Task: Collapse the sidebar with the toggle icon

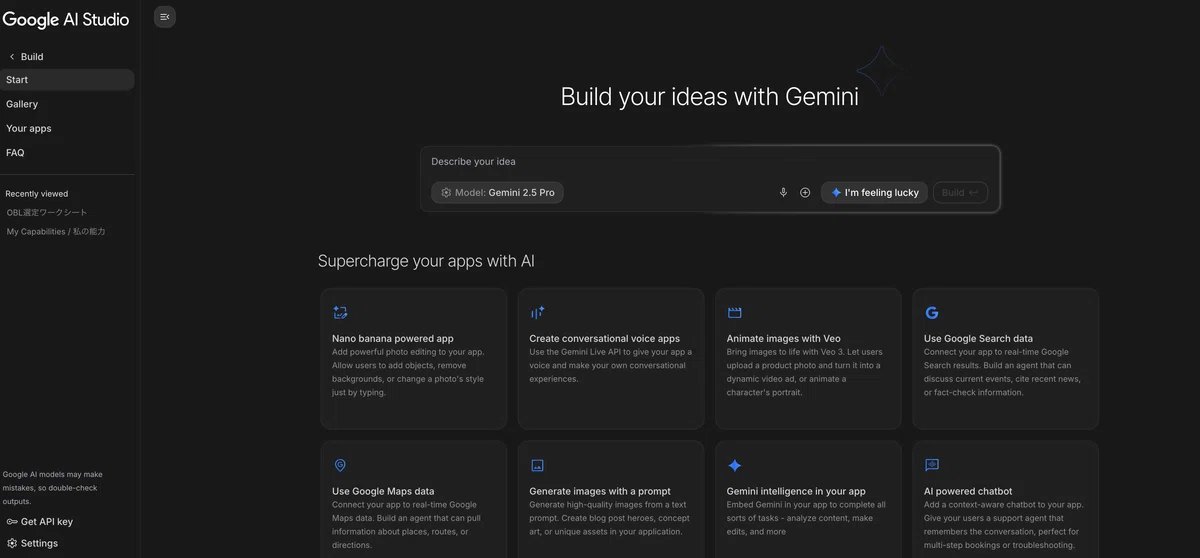Action: pos(165,17)
